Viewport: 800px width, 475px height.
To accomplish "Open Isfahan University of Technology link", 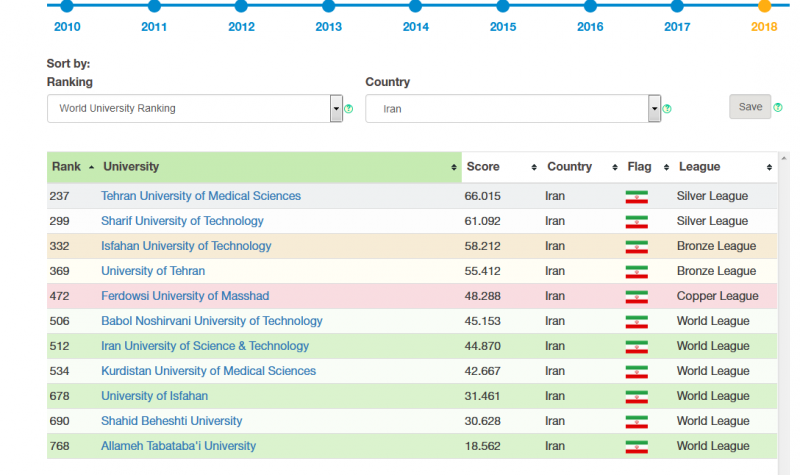I will point(186,246).
